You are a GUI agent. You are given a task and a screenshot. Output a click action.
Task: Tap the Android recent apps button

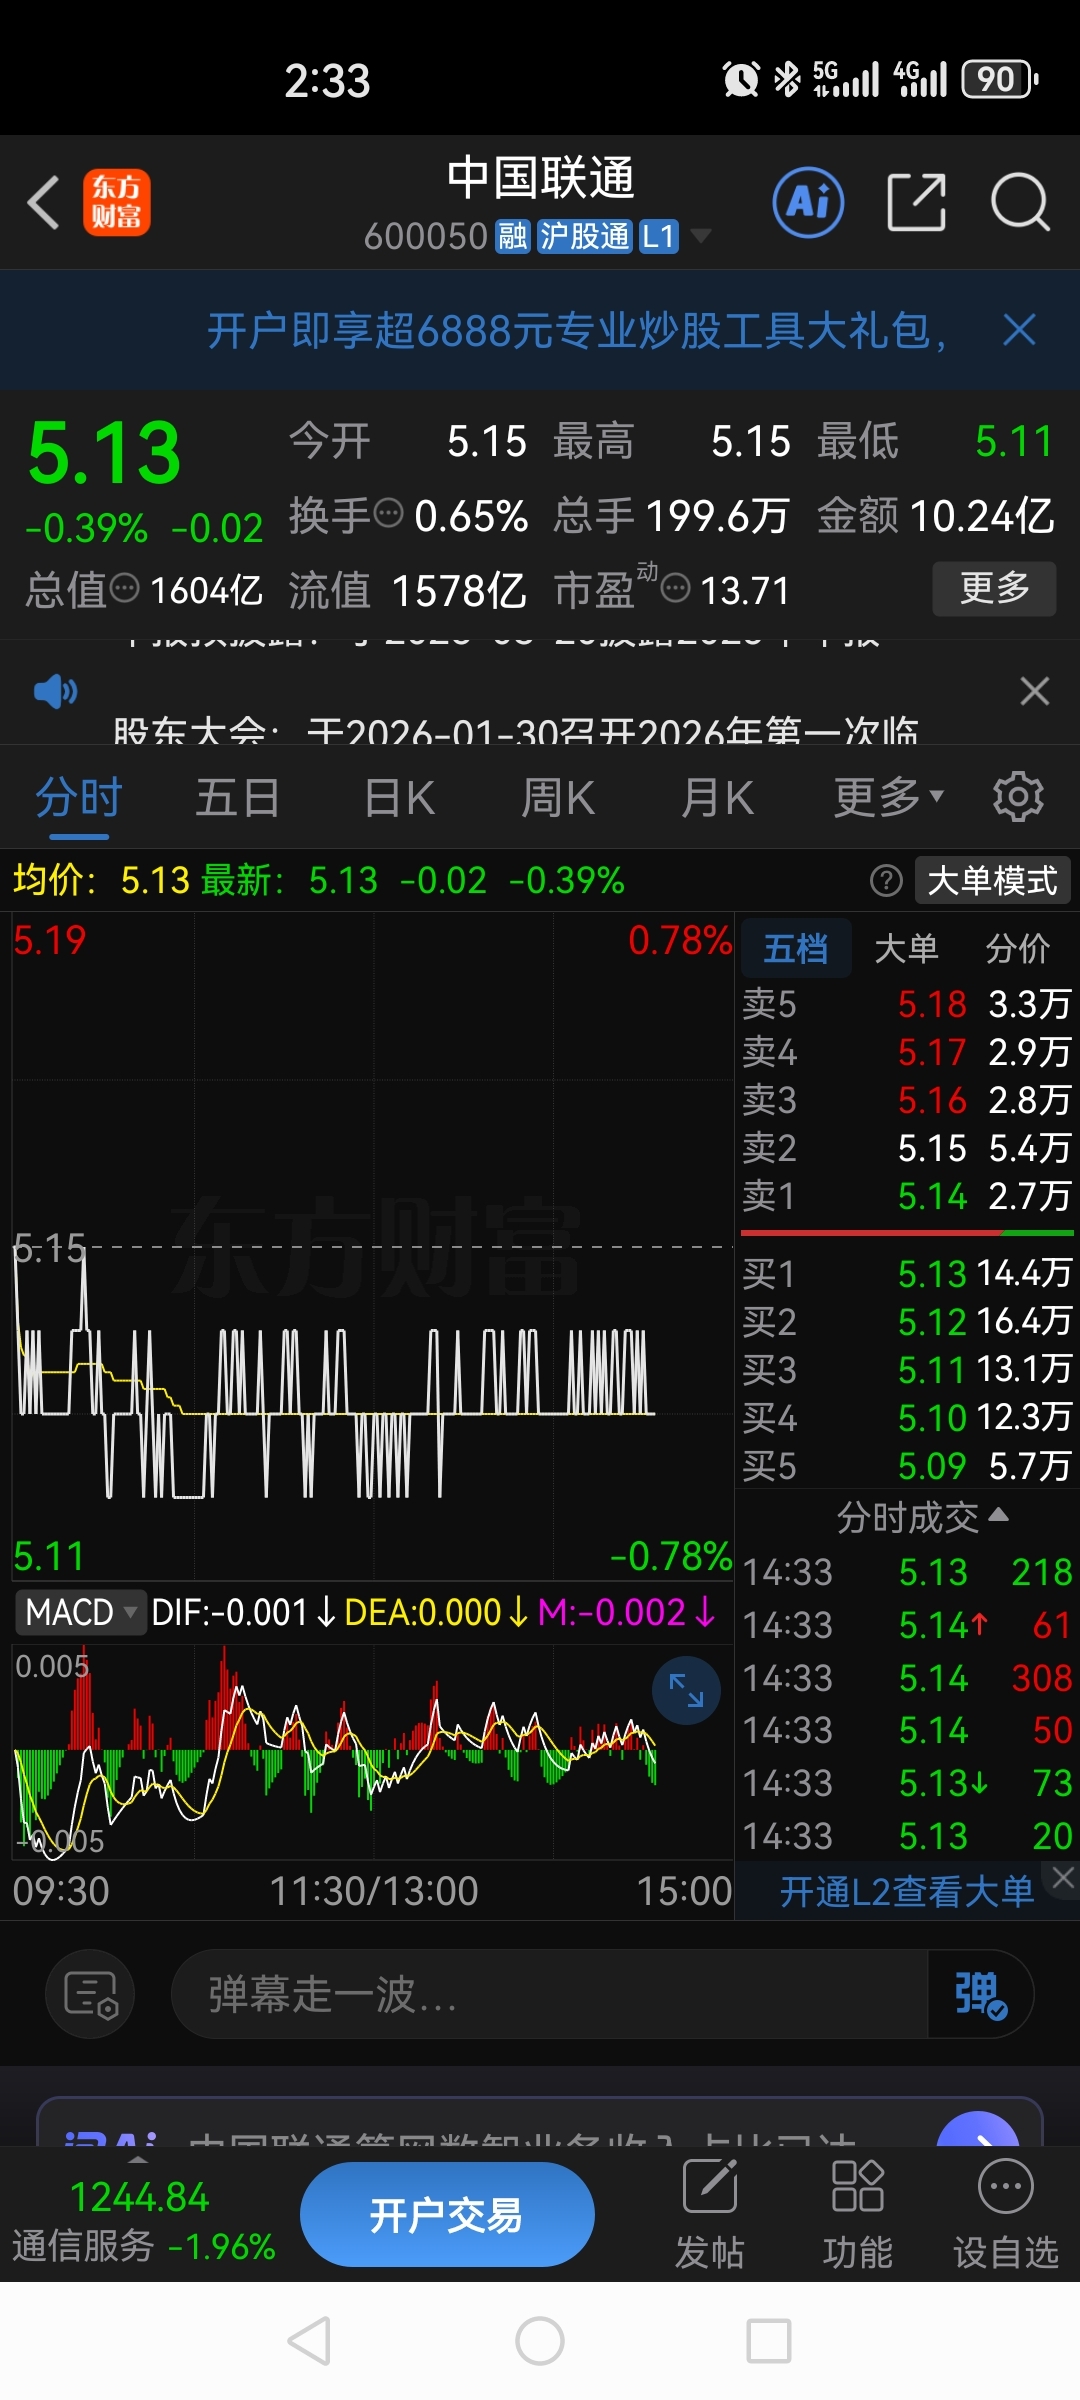[769, 2341]
